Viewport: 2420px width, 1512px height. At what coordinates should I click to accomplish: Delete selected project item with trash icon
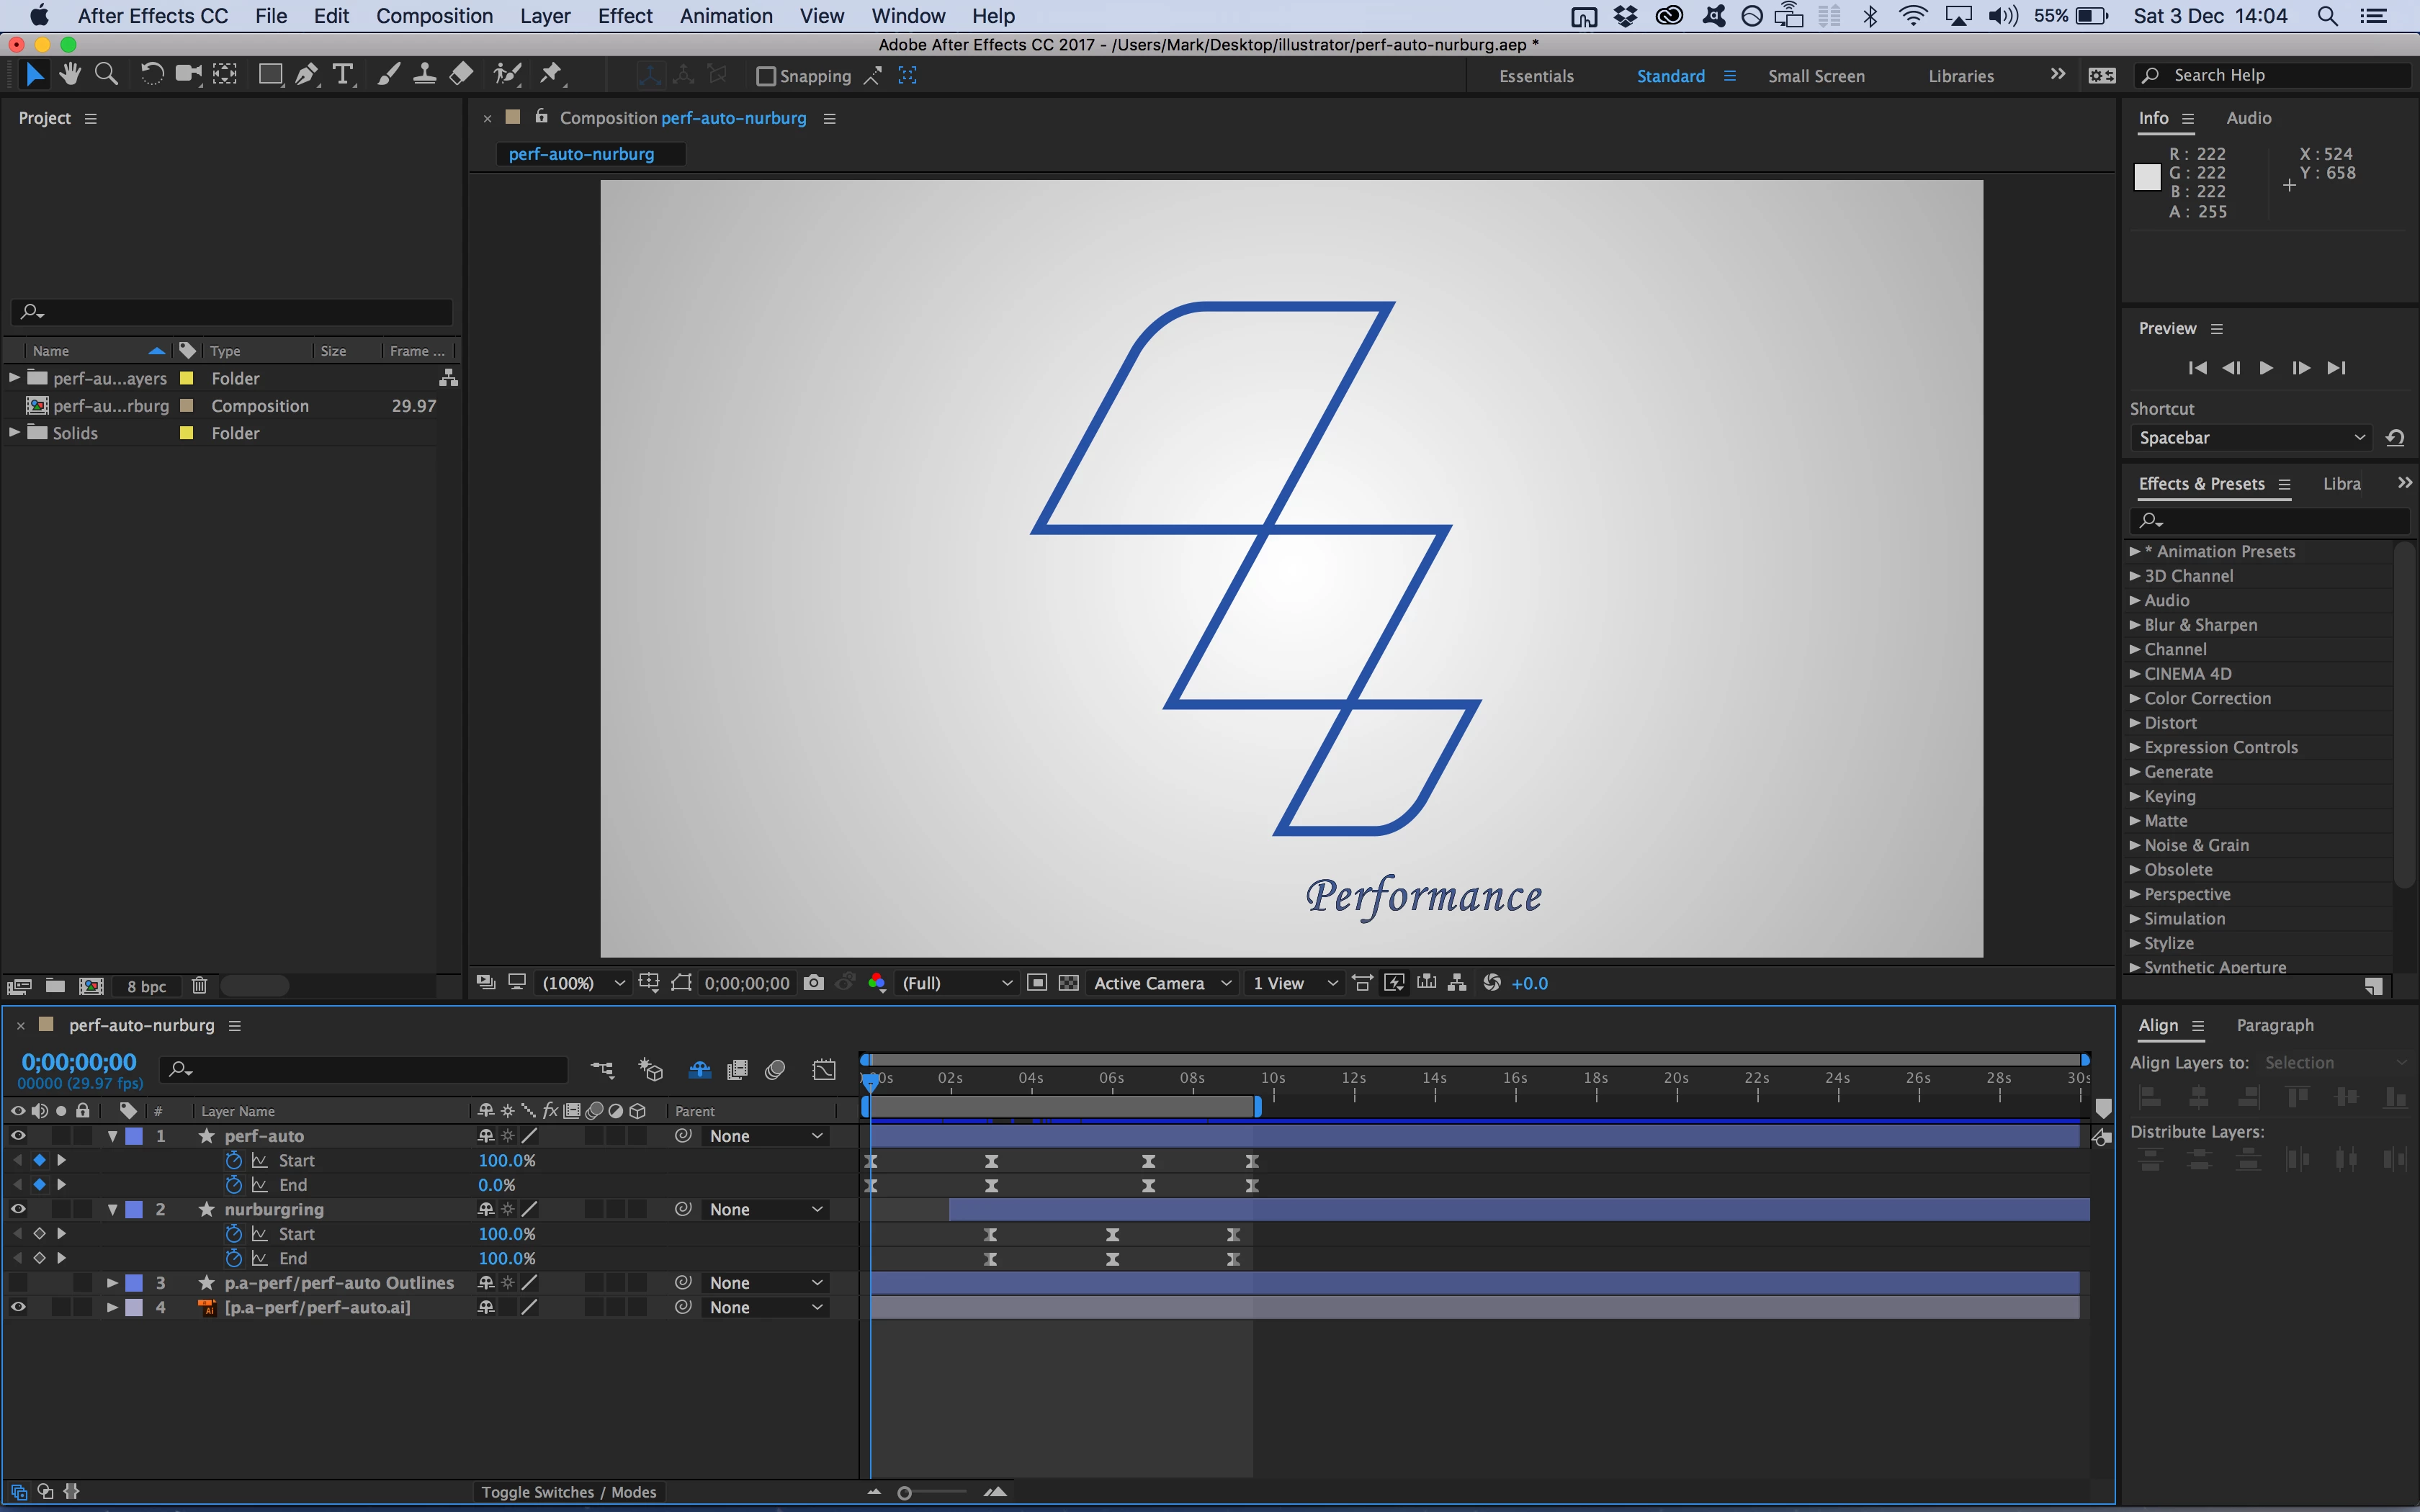click(x=199, y=986)
